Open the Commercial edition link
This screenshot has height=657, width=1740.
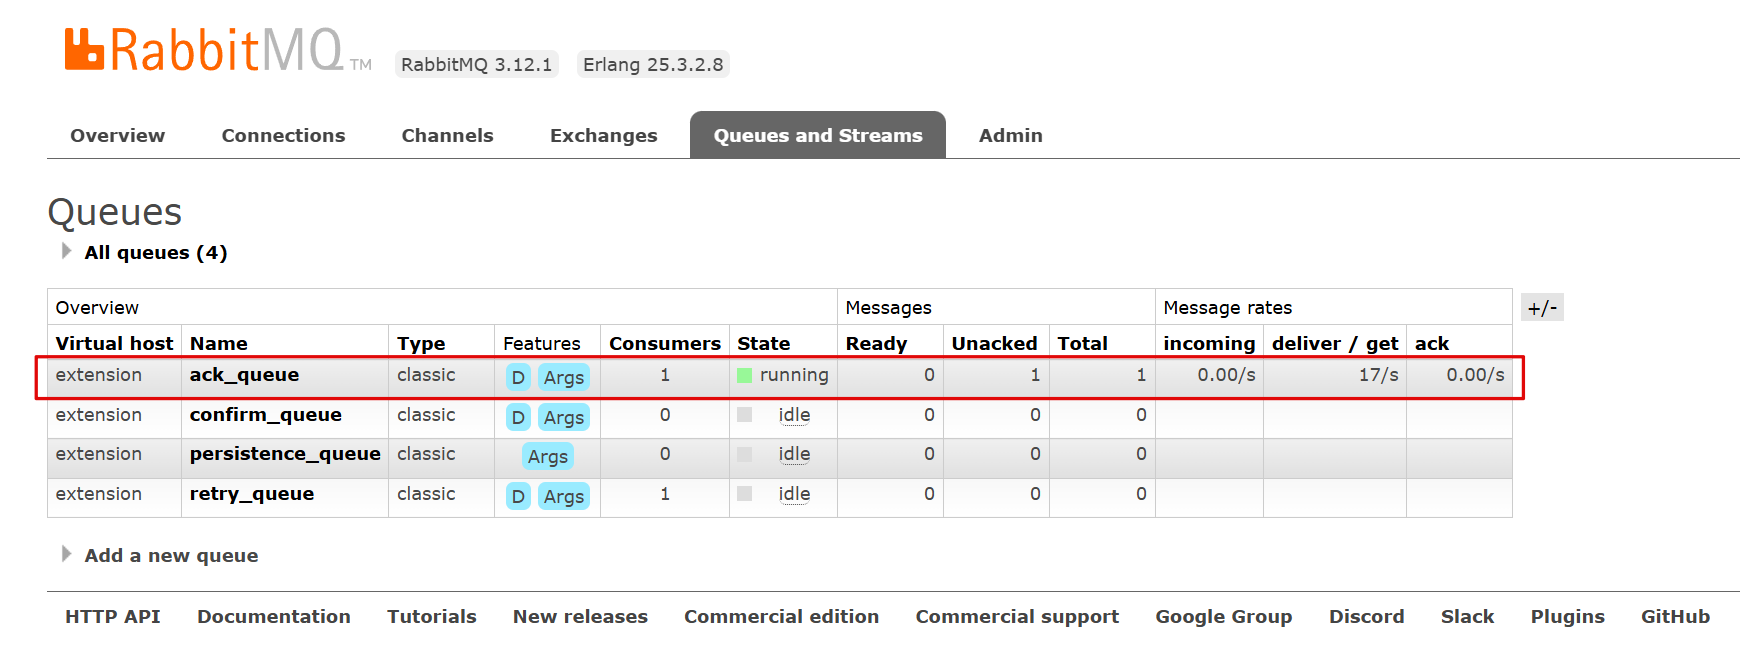coord(782,616)
